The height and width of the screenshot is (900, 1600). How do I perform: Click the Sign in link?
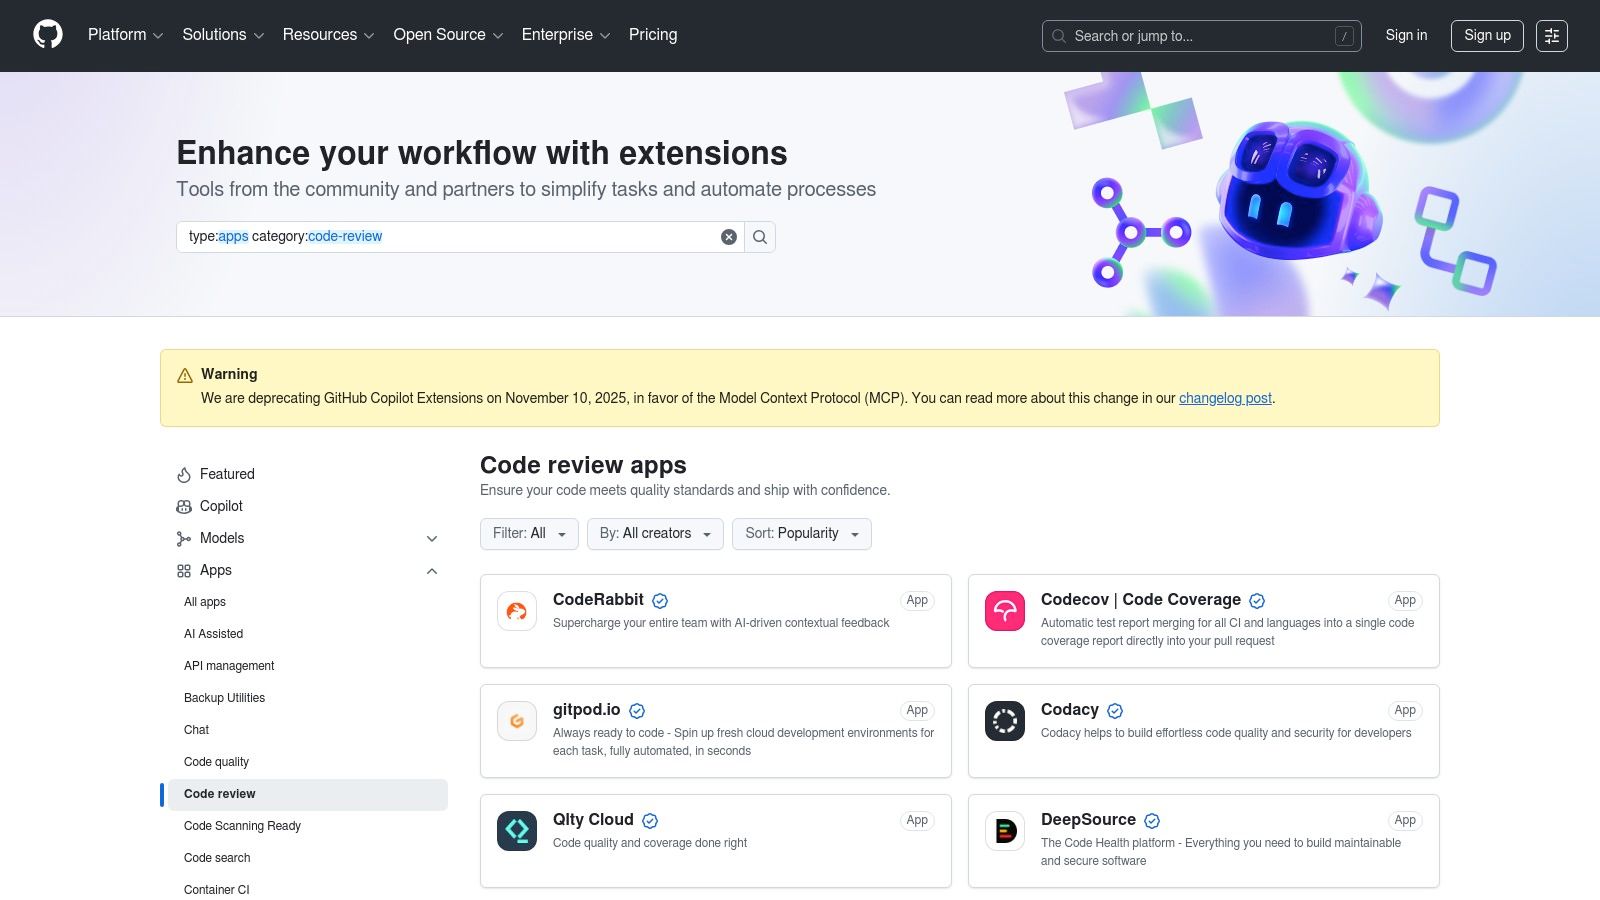click(1406, 35)
